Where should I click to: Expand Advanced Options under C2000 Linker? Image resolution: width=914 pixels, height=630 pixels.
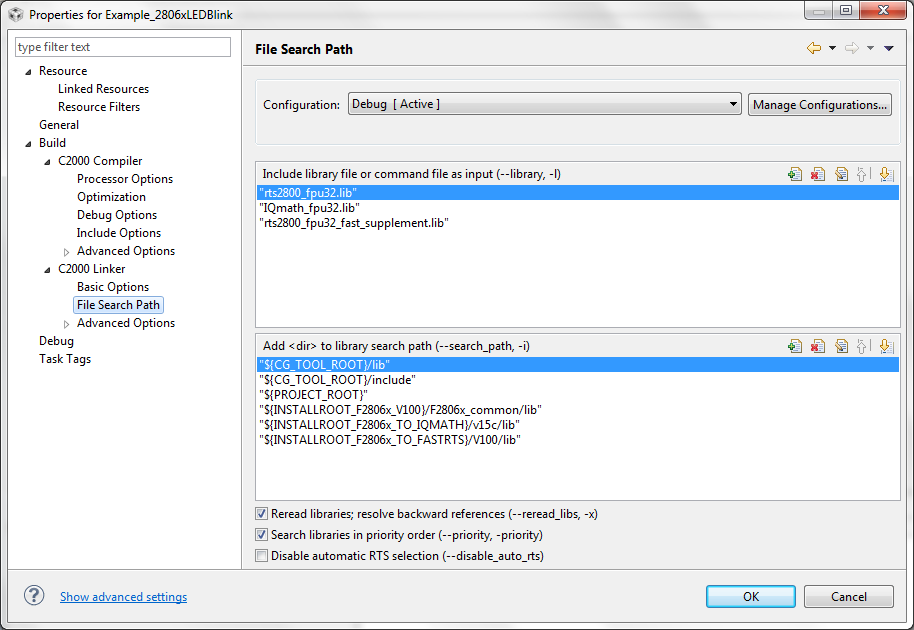coord(67,323)
